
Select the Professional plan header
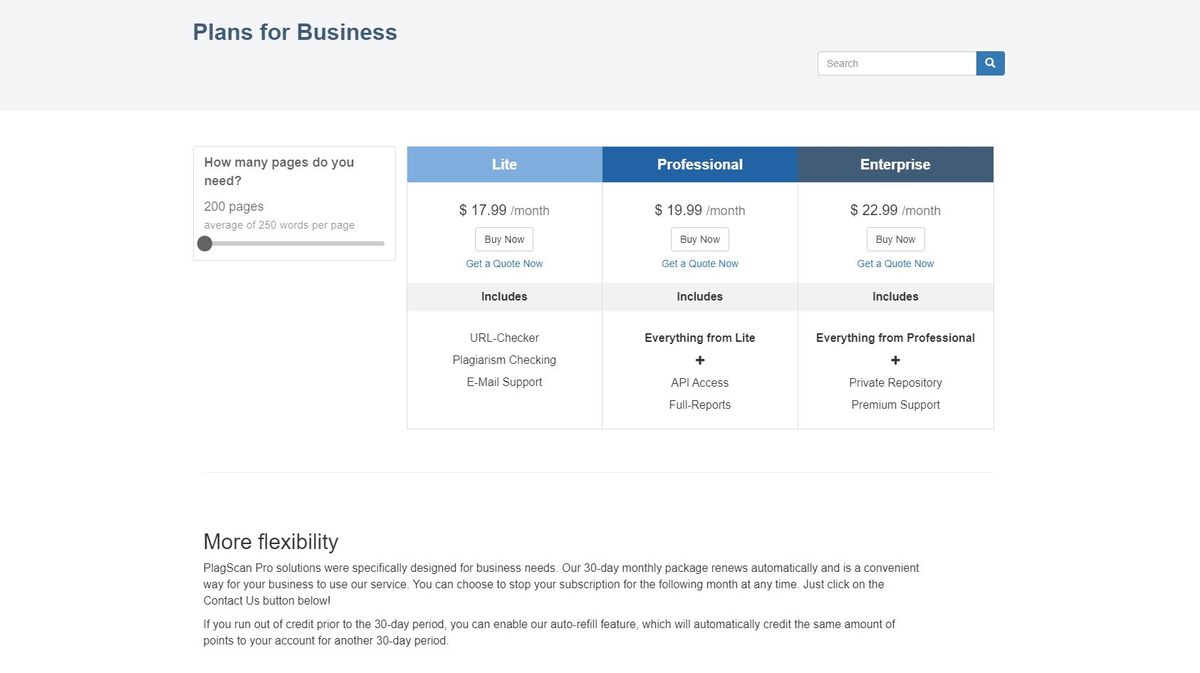700,165
